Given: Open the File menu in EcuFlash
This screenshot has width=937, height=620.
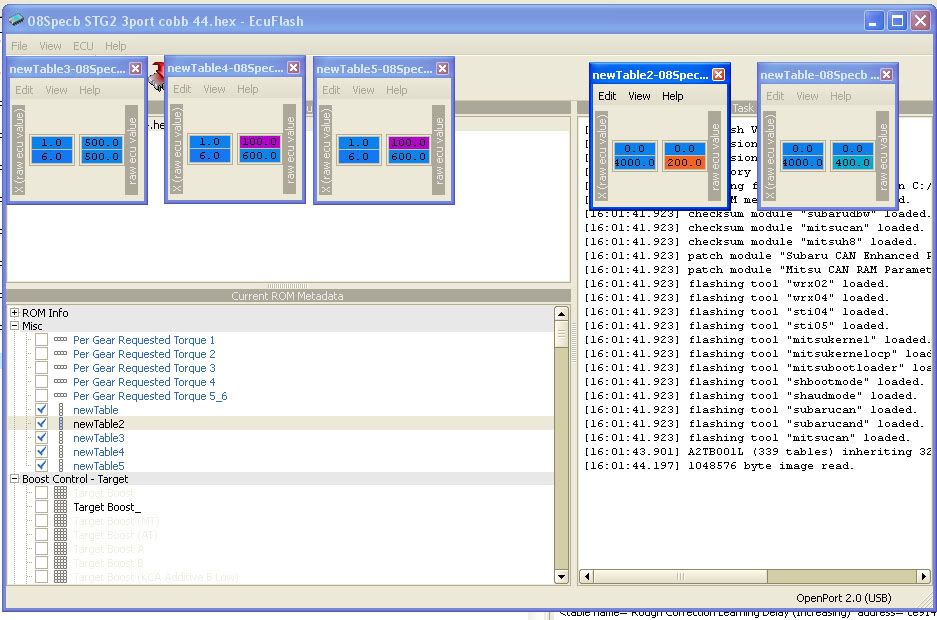Looking at the screenshot, I should (19, 46).
